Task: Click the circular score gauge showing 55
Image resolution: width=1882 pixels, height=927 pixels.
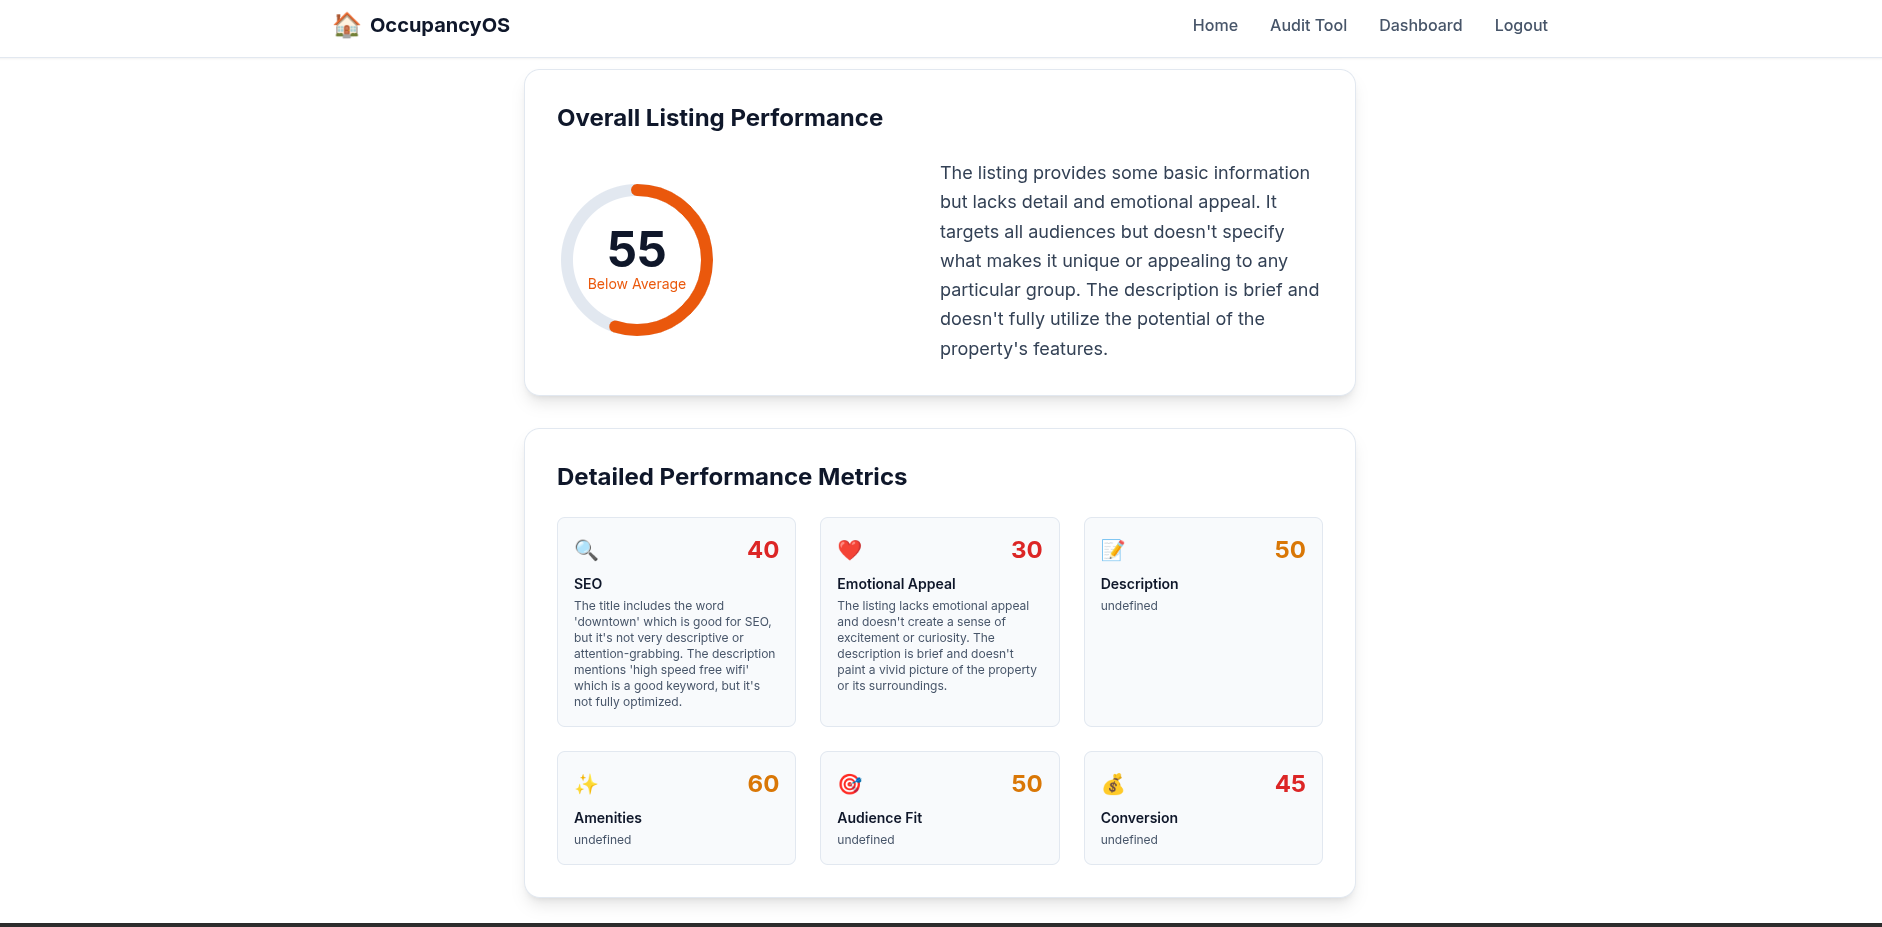Action: [x=636, y=259]
